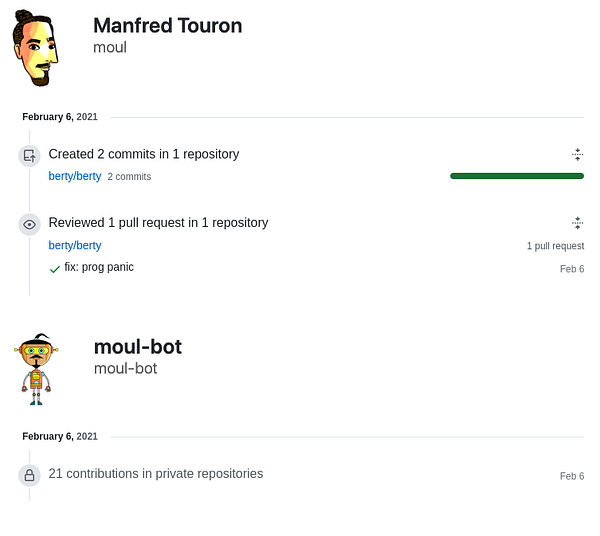Click the lock icon for private contributions
This screenshot has width=600, height=536.
pyautogui.click(x=29, y=475)
